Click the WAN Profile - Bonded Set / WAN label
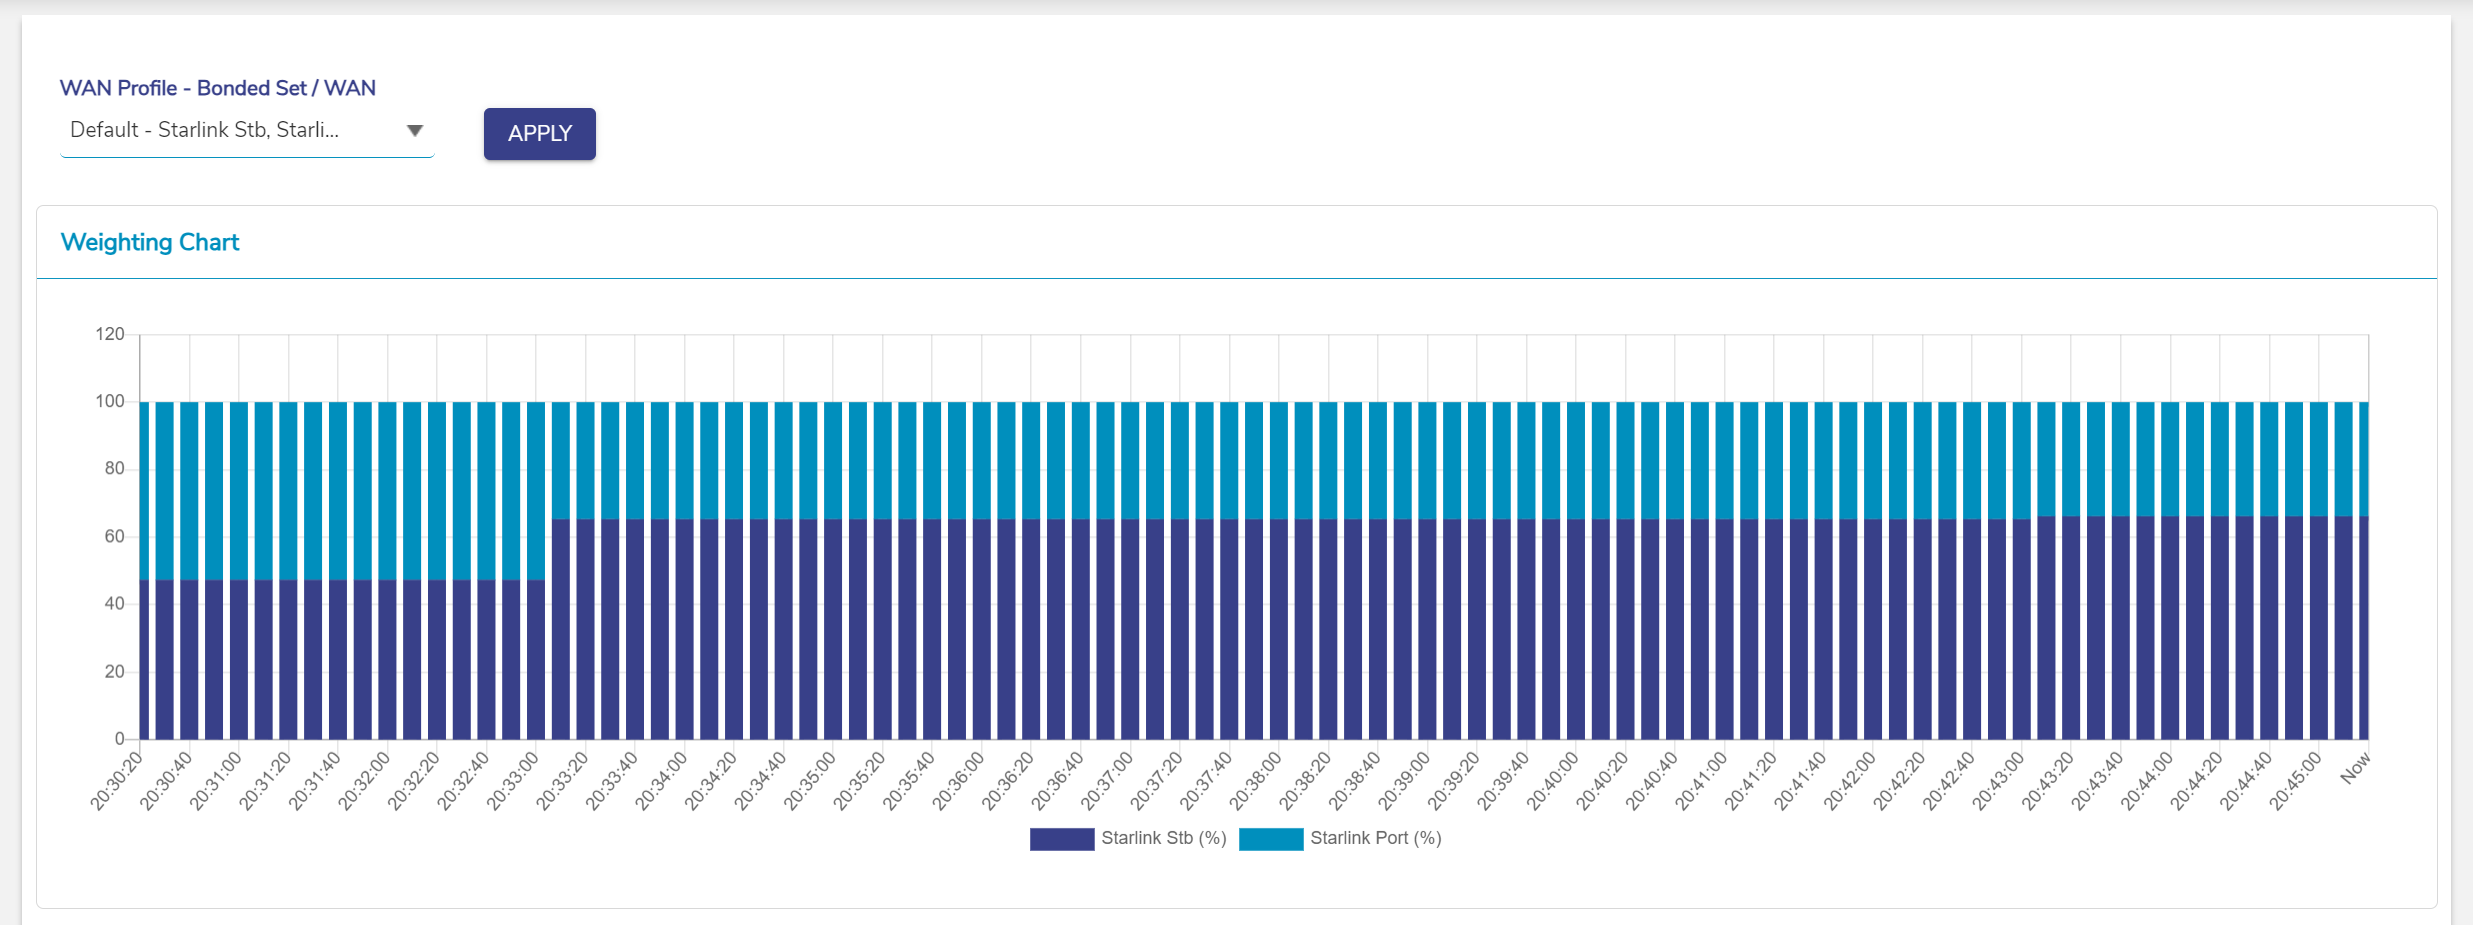Image resolution: width=2473 pixels, height=925 pixels. coord(218,88)
